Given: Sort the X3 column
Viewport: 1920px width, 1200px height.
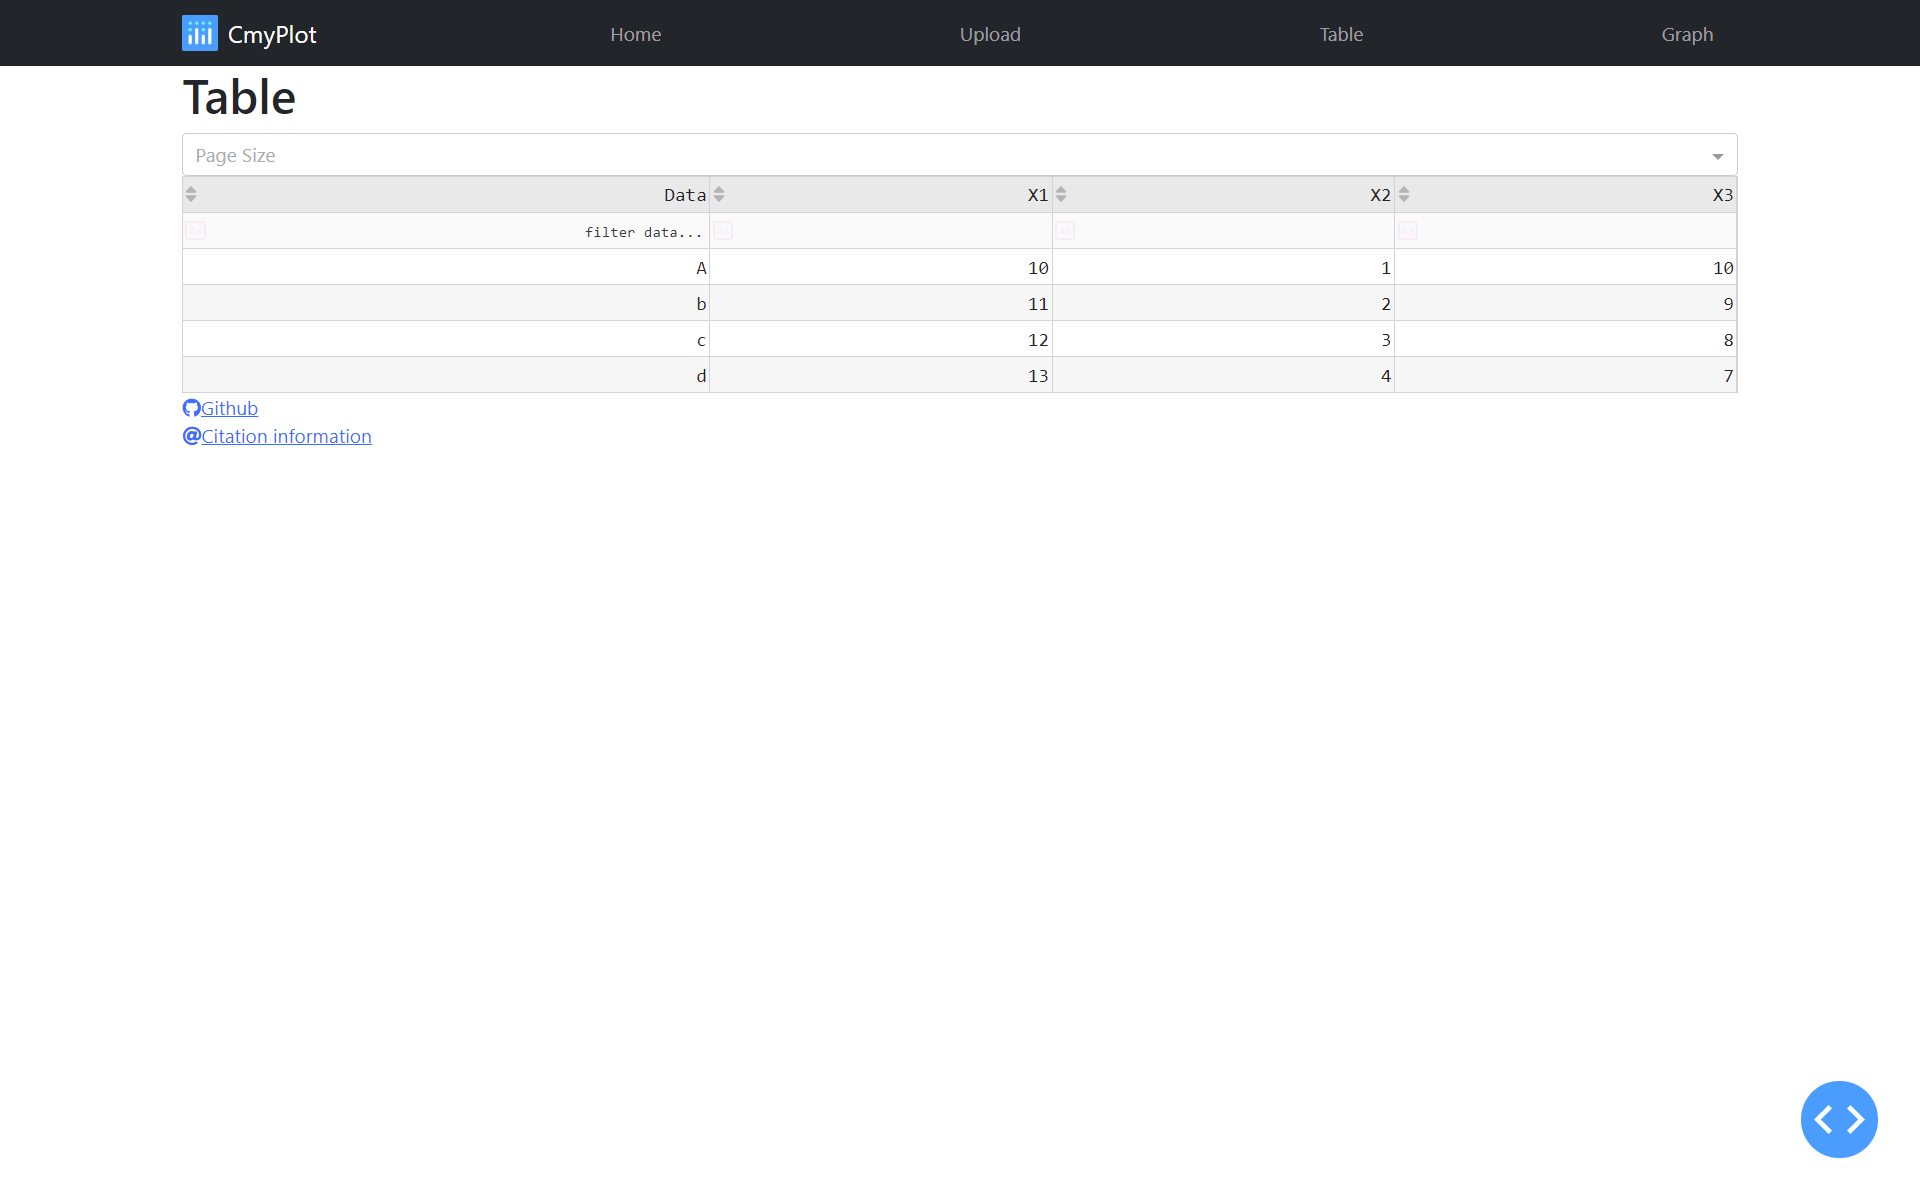Looking at the screenshot, I should pos(1404,194).
